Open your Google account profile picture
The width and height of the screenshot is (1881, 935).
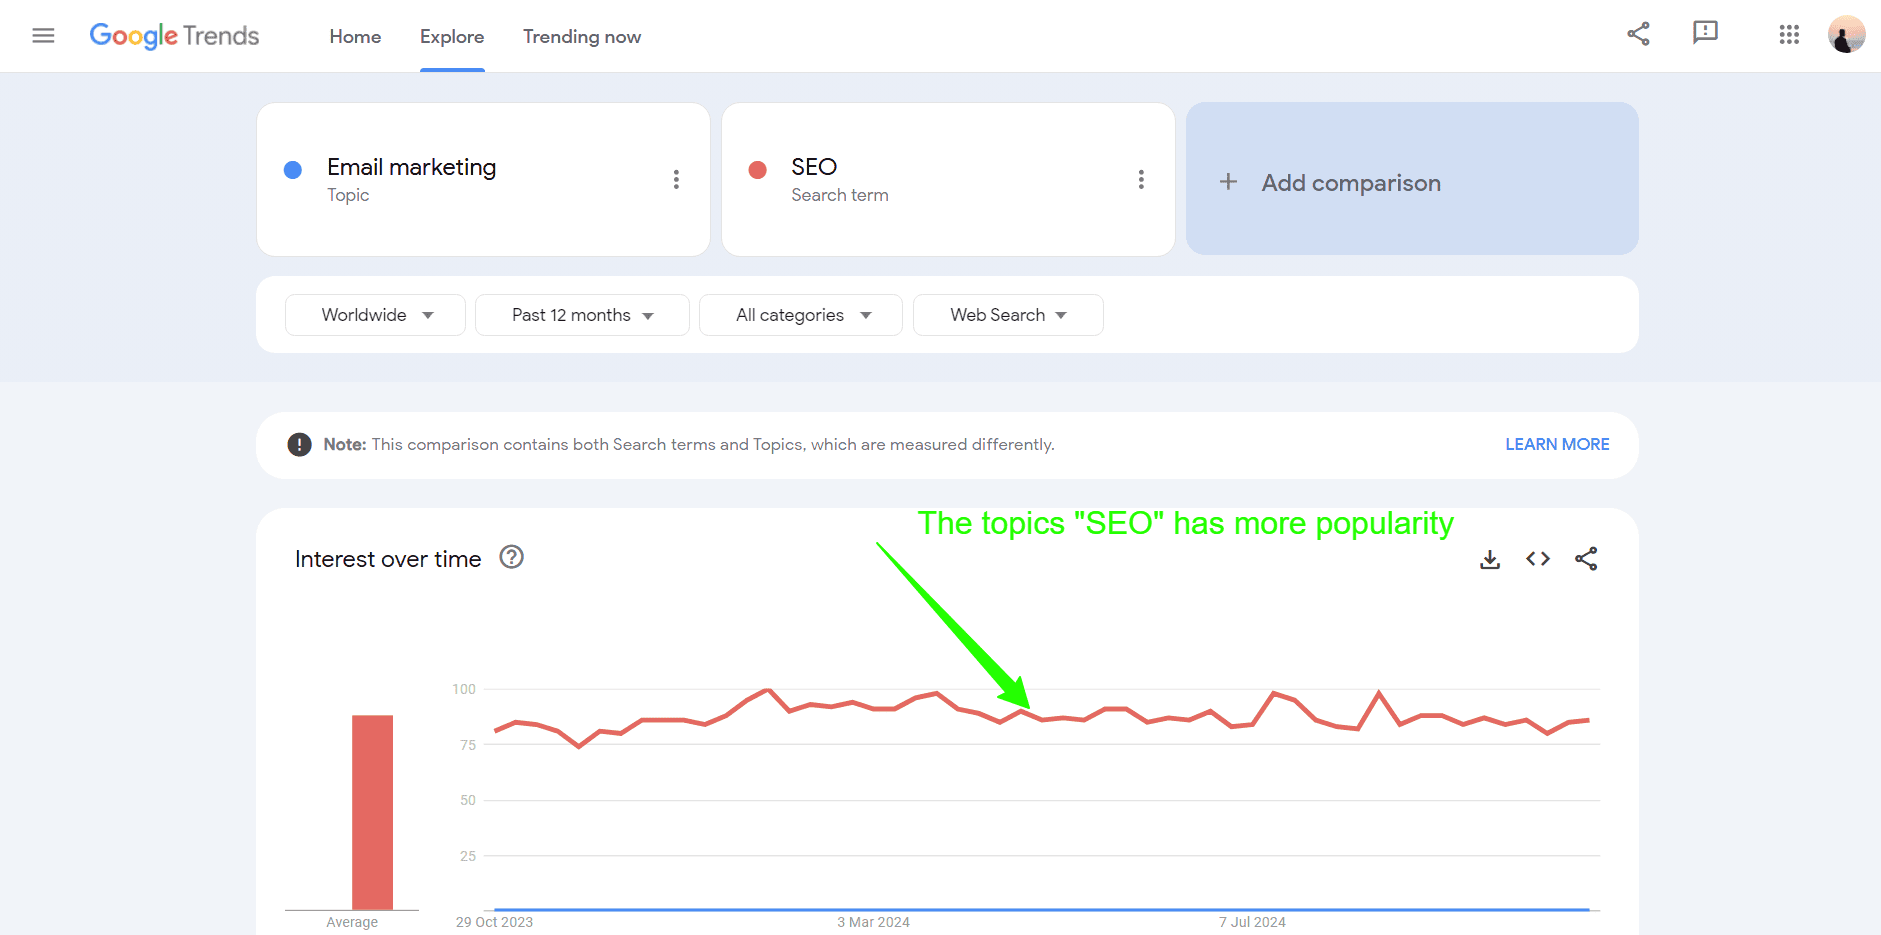1847,35
